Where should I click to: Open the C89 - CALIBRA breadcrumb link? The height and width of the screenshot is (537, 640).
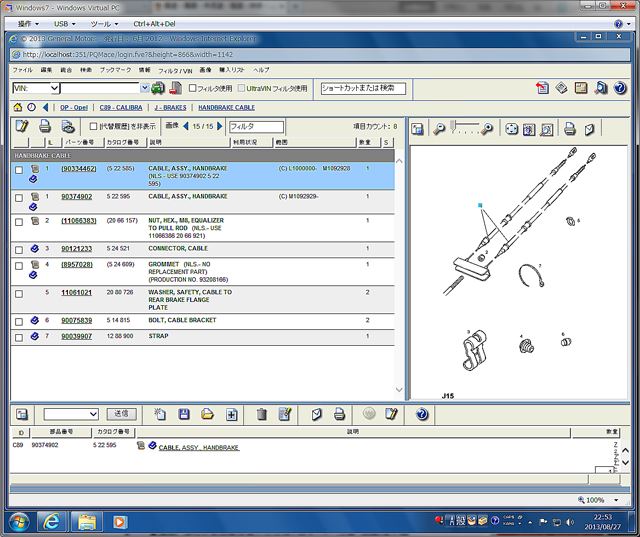121,107
